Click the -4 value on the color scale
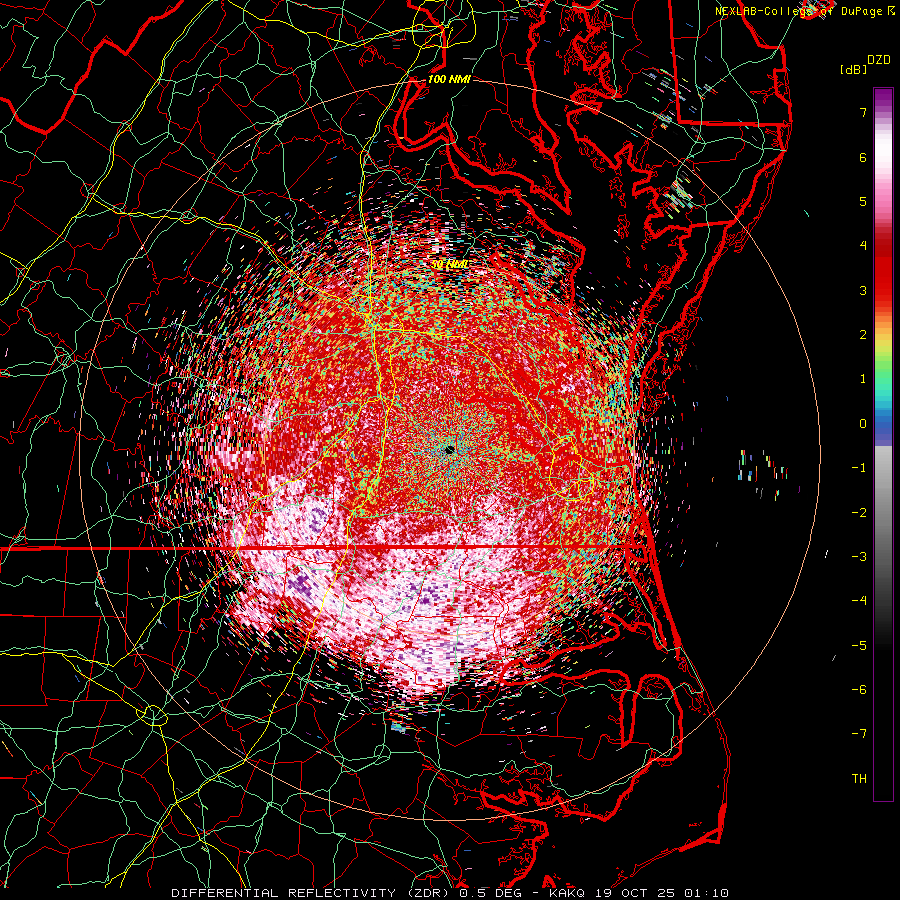 click(x=859, y=600)
